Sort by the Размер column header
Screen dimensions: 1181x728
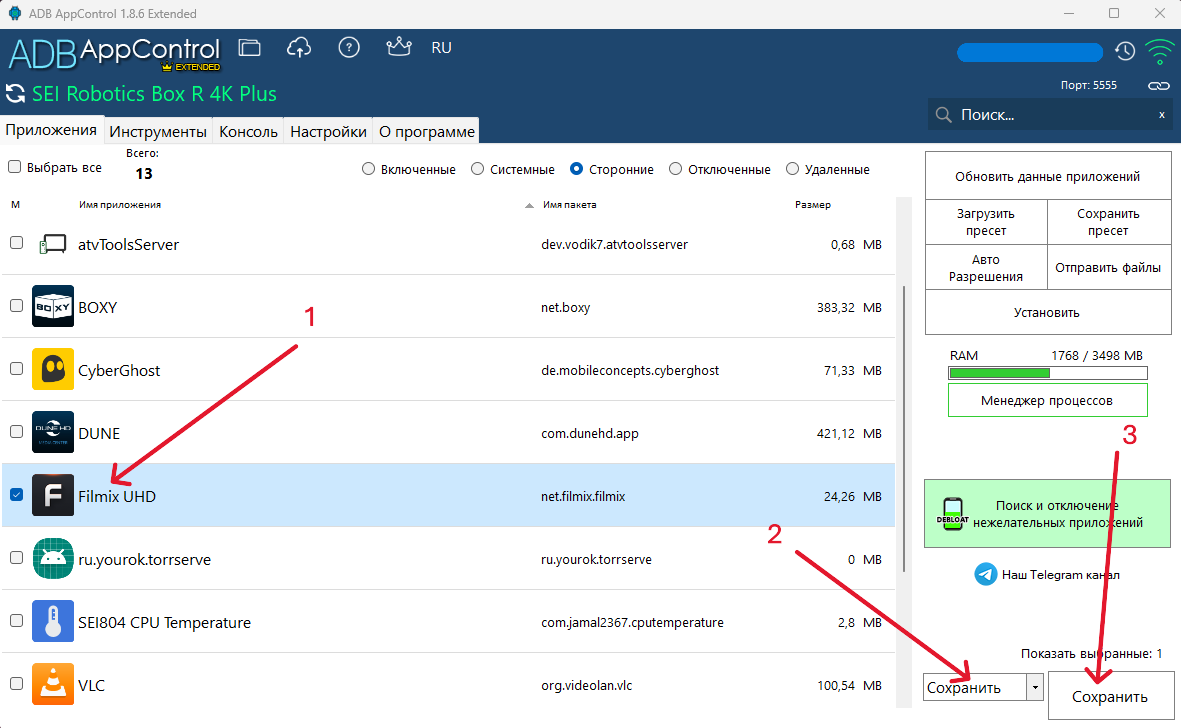(x=813, y=205)
